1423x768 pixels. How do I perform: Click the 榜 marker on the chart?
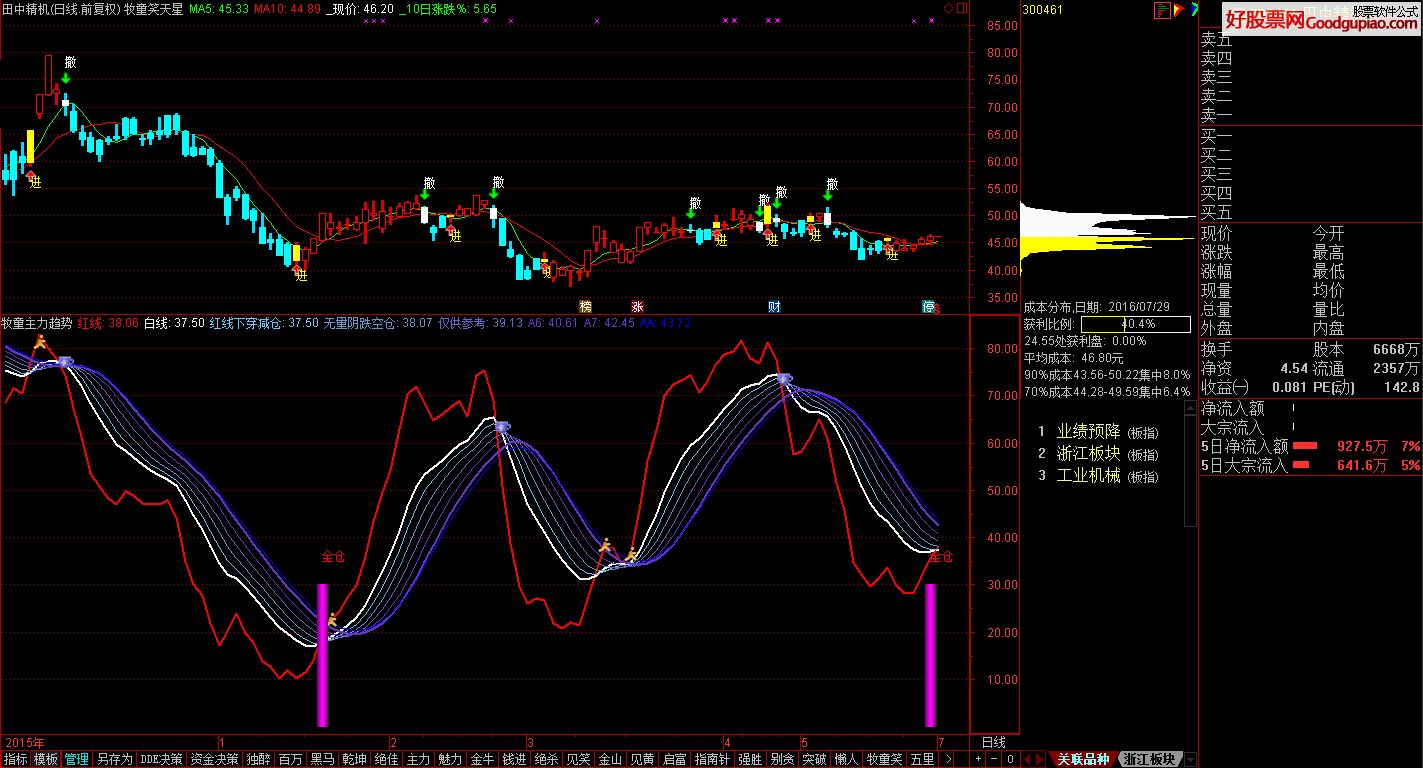[586, 306]
